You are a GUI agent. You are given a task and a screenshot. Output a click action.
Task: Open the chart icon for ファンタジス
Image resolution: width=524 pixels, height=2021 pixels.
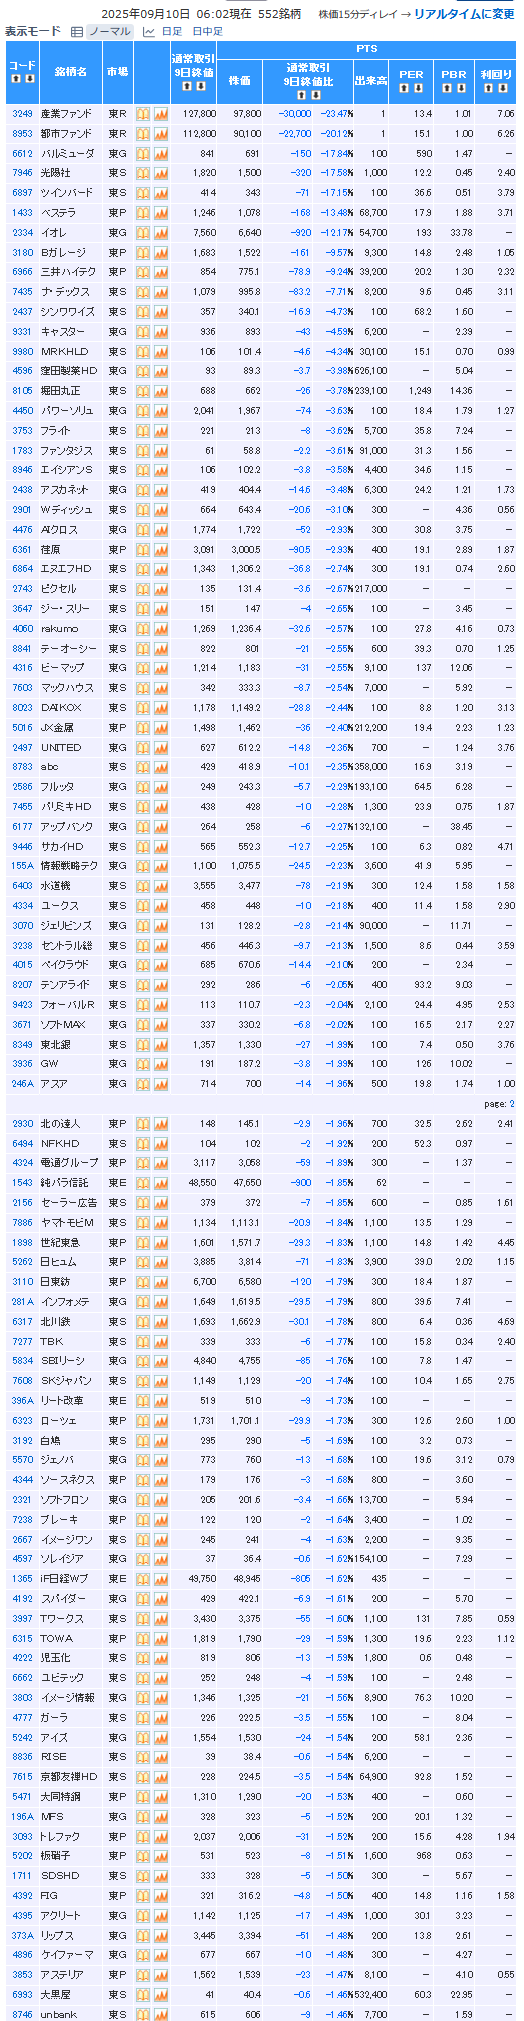[x=161, y=450]
